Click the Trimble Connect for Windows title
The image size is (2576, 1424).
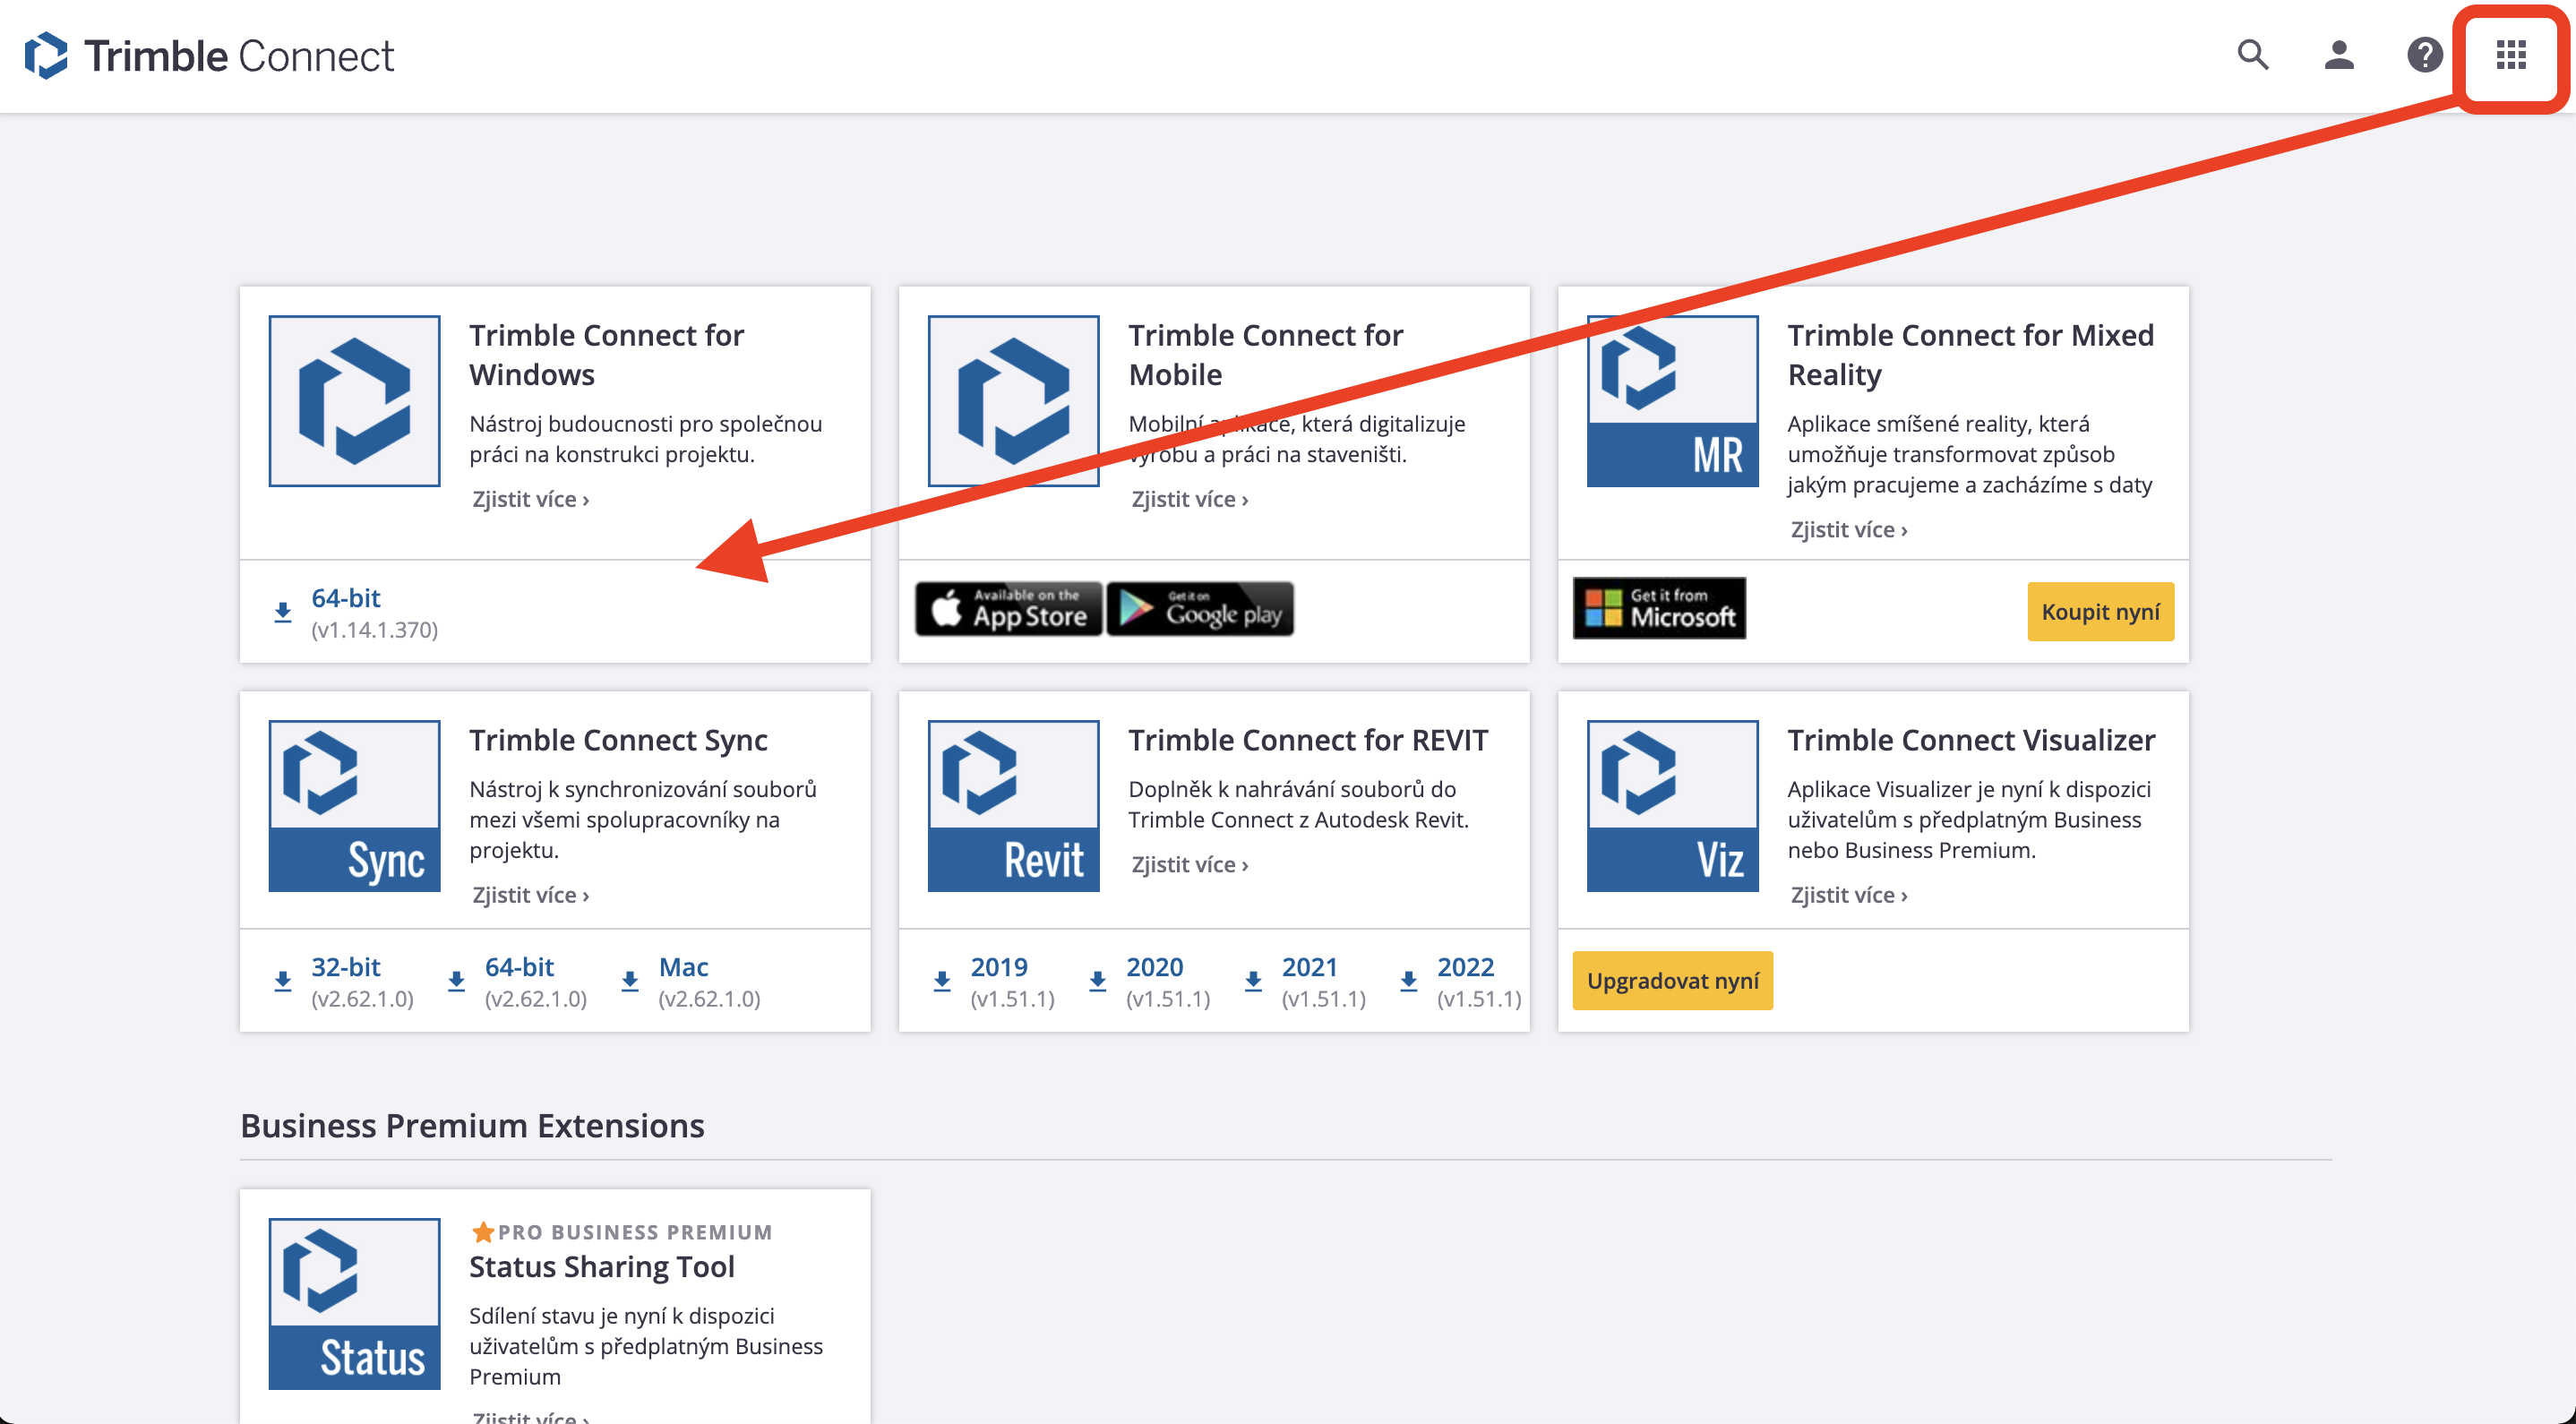point(606,355)
